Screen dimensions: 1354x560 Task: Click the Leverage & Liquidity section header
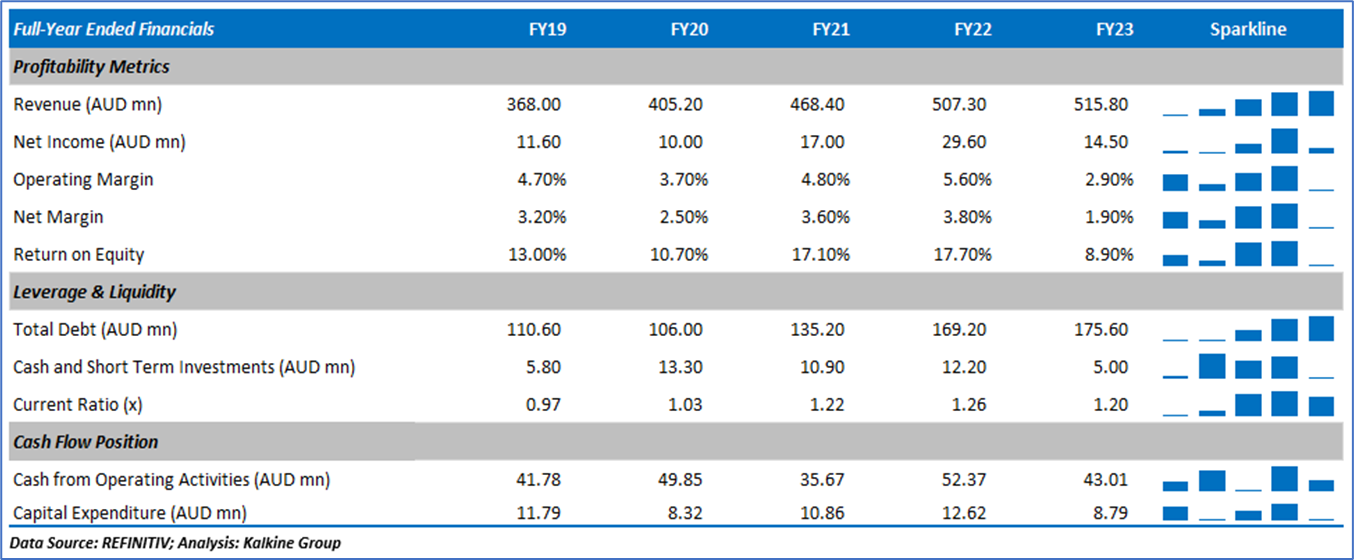[94, 292]
